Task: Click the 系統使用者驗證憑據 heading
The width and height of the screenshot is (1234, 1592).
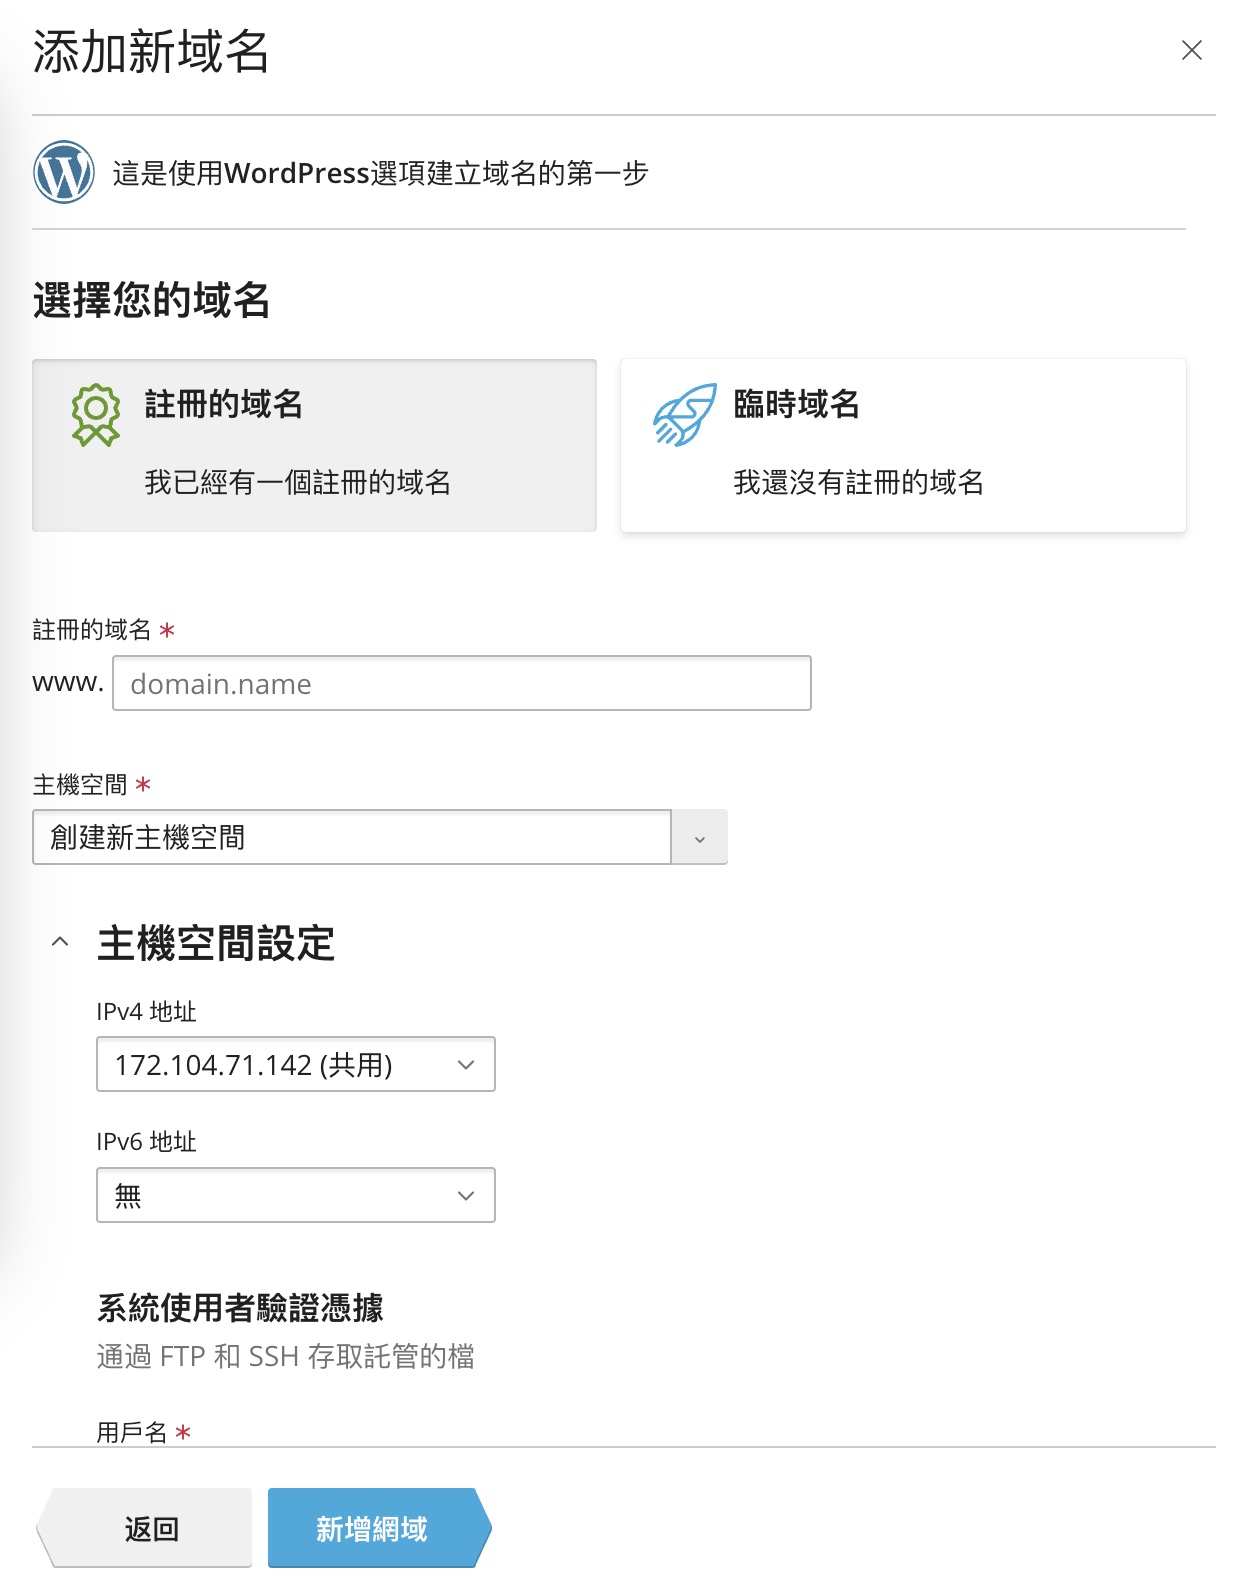Action: tap(240, 1308)
